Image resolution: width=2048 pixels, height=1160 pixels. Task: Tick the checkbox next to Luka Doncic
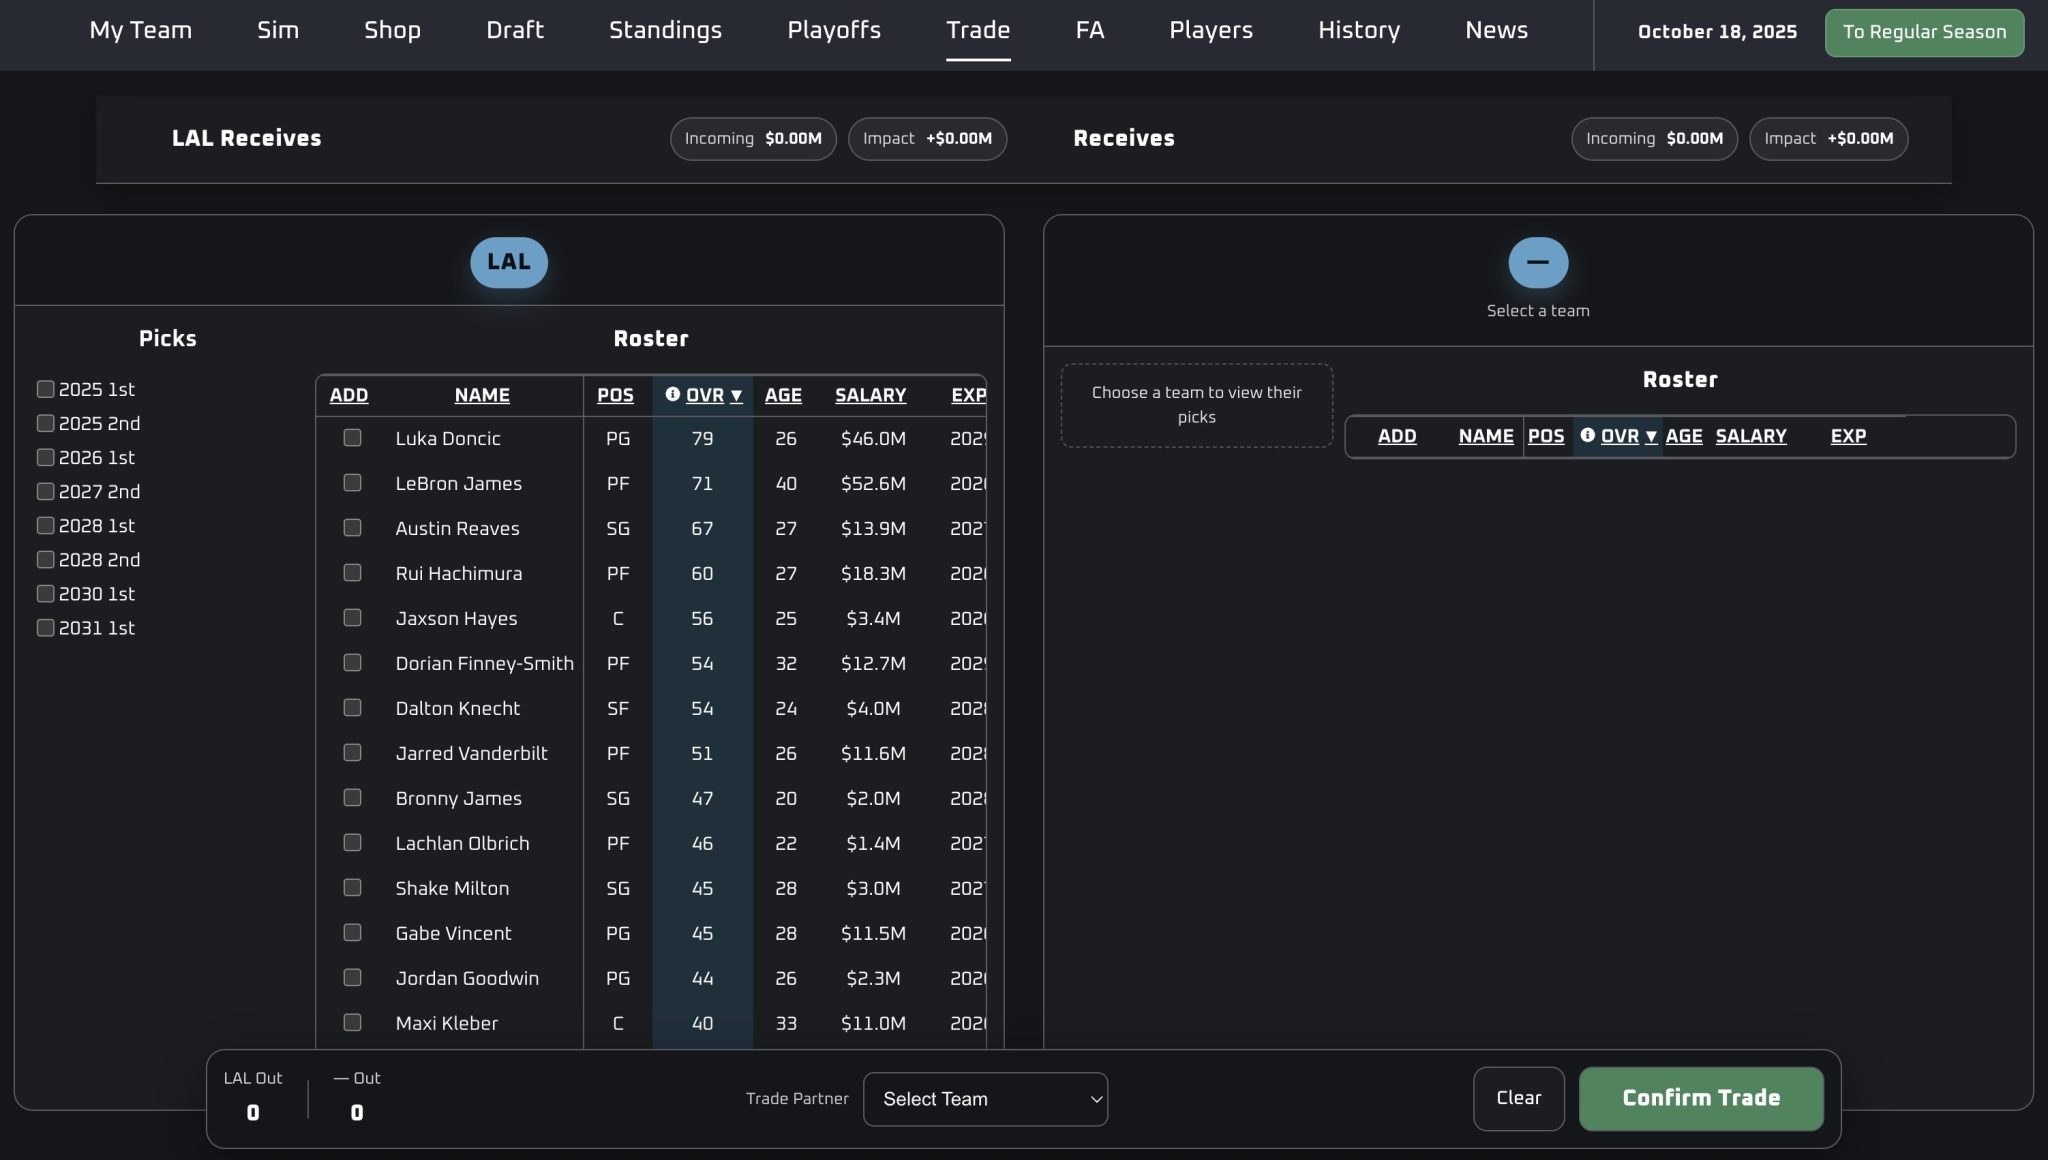tap(352, 438)
